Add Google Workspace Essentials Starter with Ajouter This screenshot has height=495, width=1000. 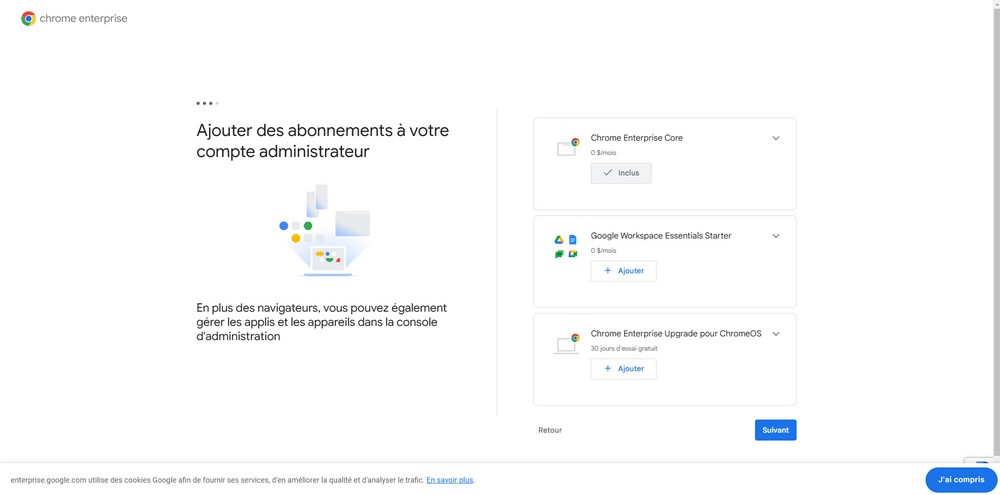click(623, 271)
